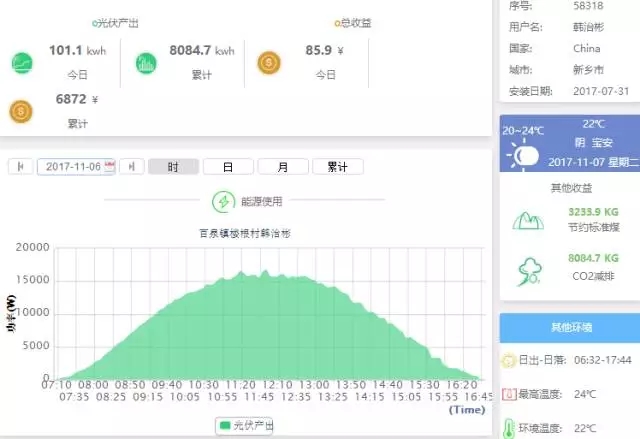The image size is (640, 439).
Task: Click the sunrise-sunset clock icon
Action: tap(508, 359)
